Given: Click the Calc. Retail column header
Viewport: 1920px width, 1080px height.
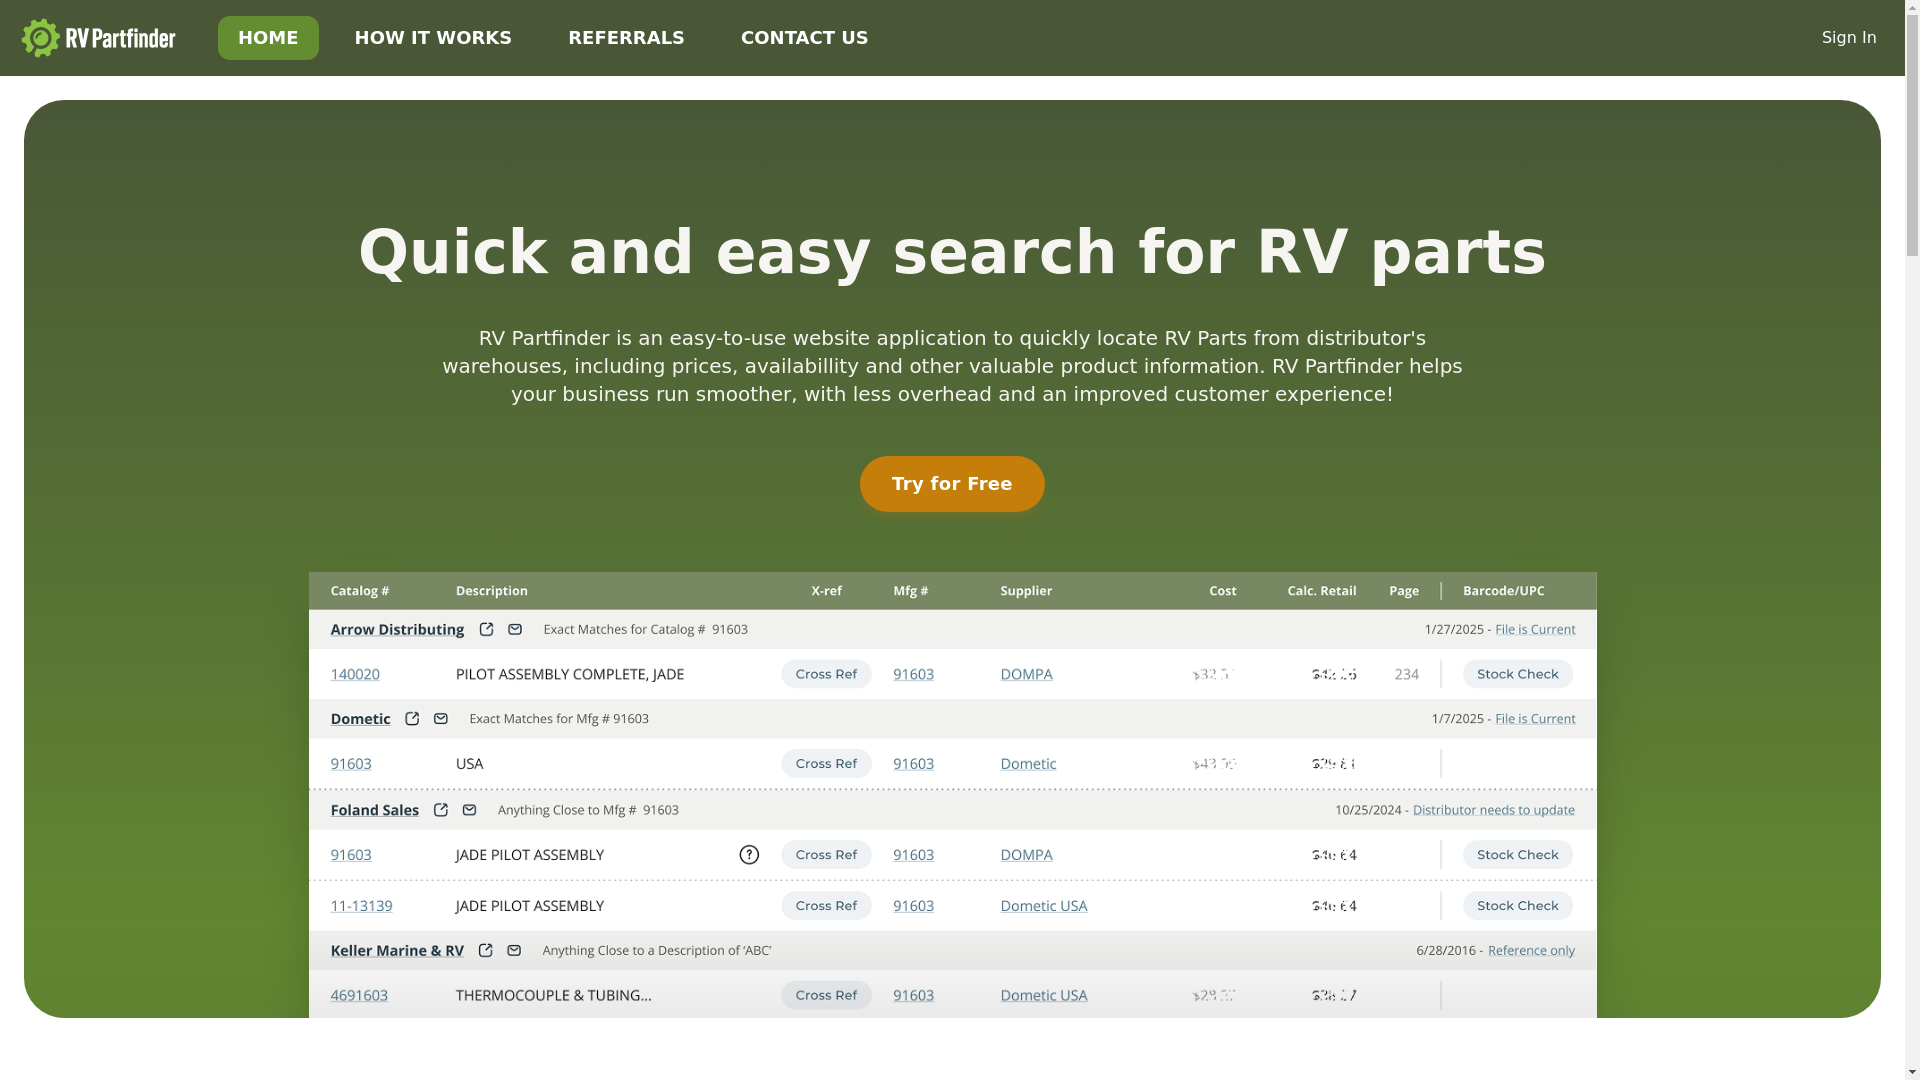Looking at the screenshot, I should pos(1321,591).
